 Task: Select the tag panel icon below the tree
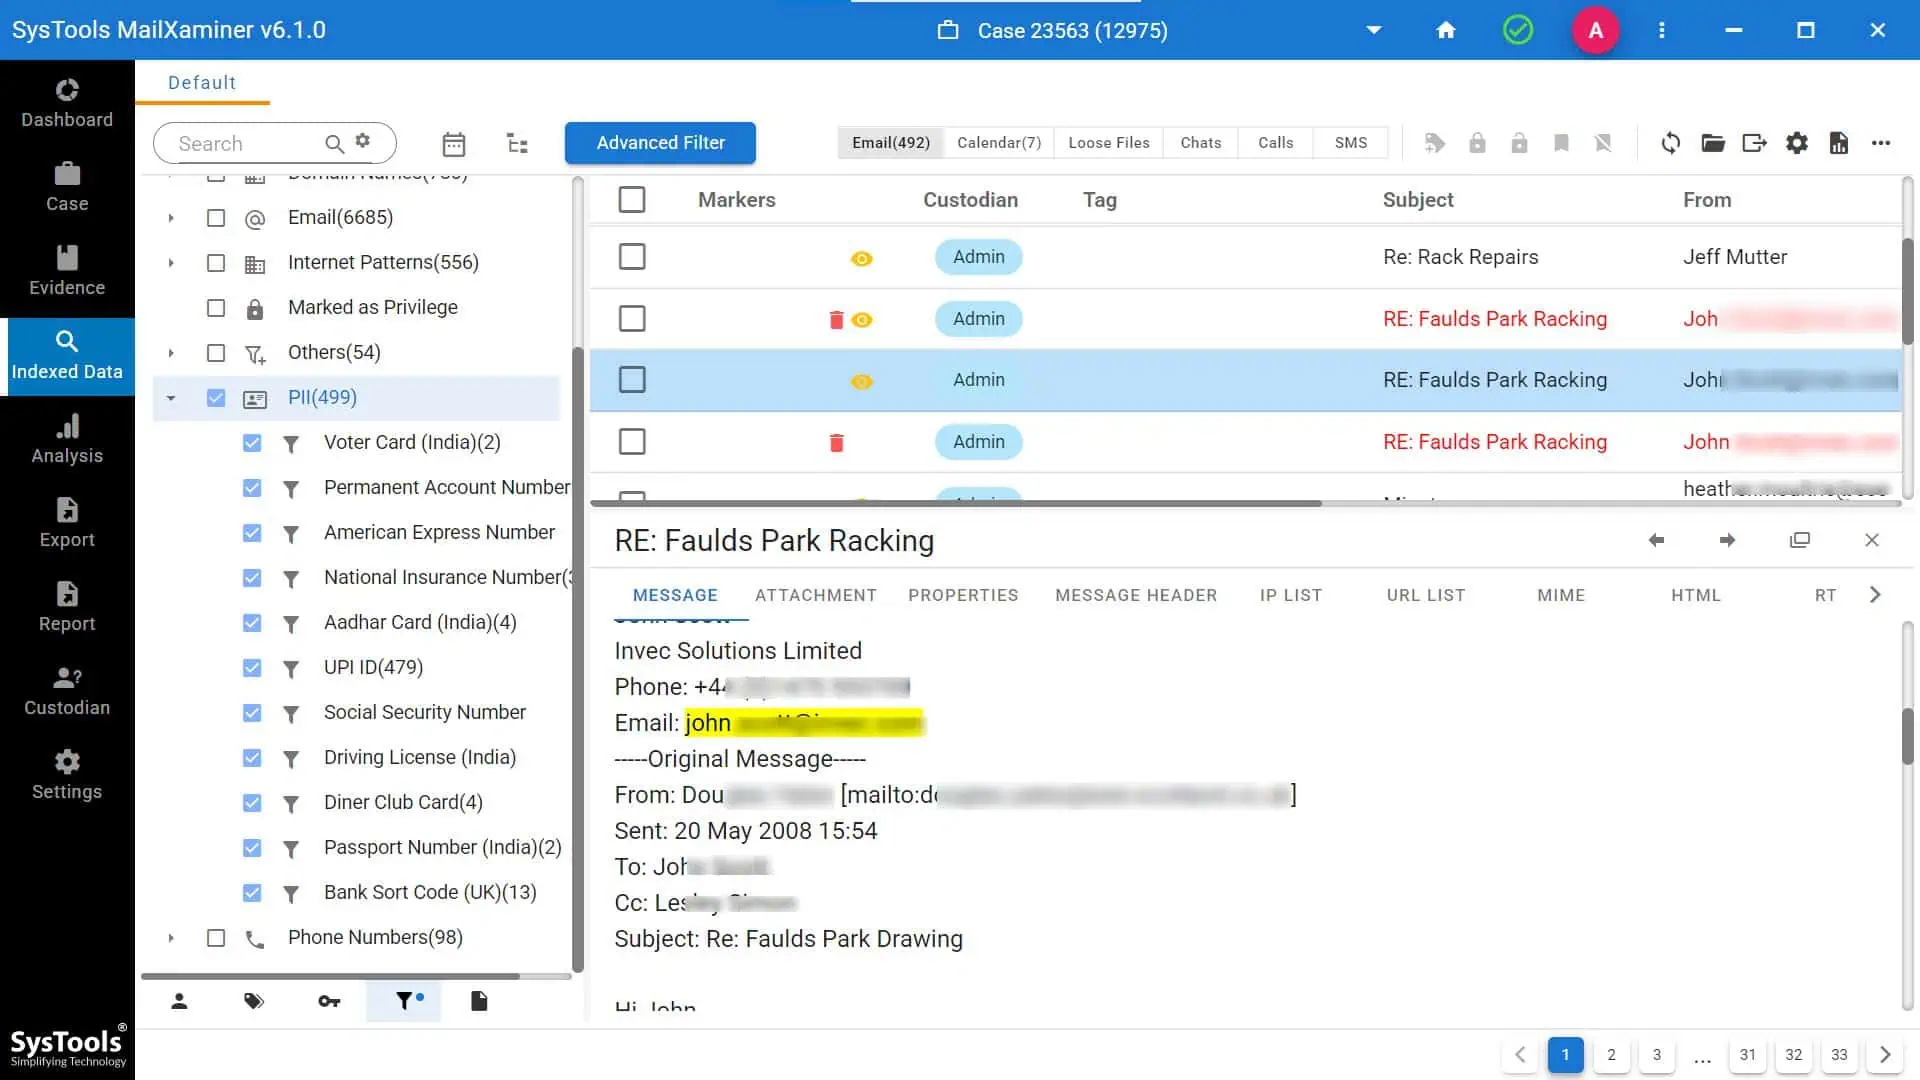(x=254, y=1001)
